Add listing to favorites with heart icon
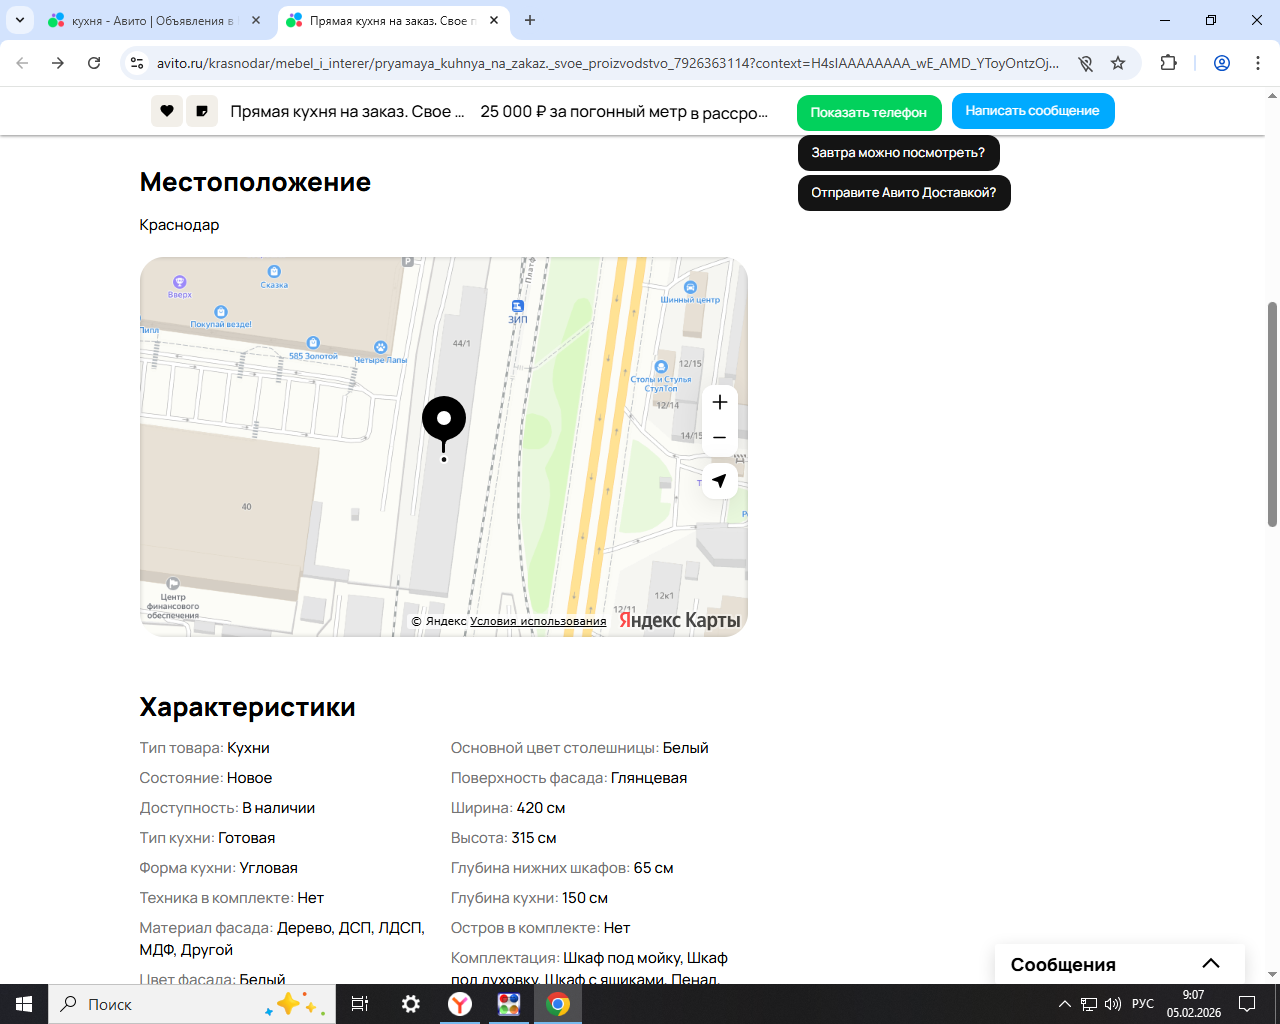1280x1024 pixels. (167, 111)
